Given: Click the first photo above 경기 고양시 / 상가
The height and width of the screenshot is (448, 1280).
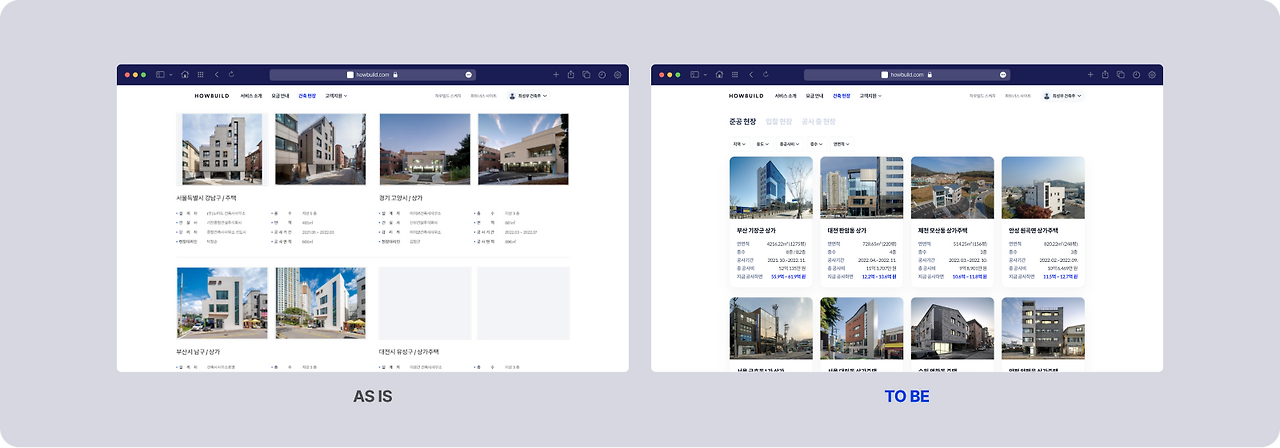Looking at the screenshot, I should [425, 149].
